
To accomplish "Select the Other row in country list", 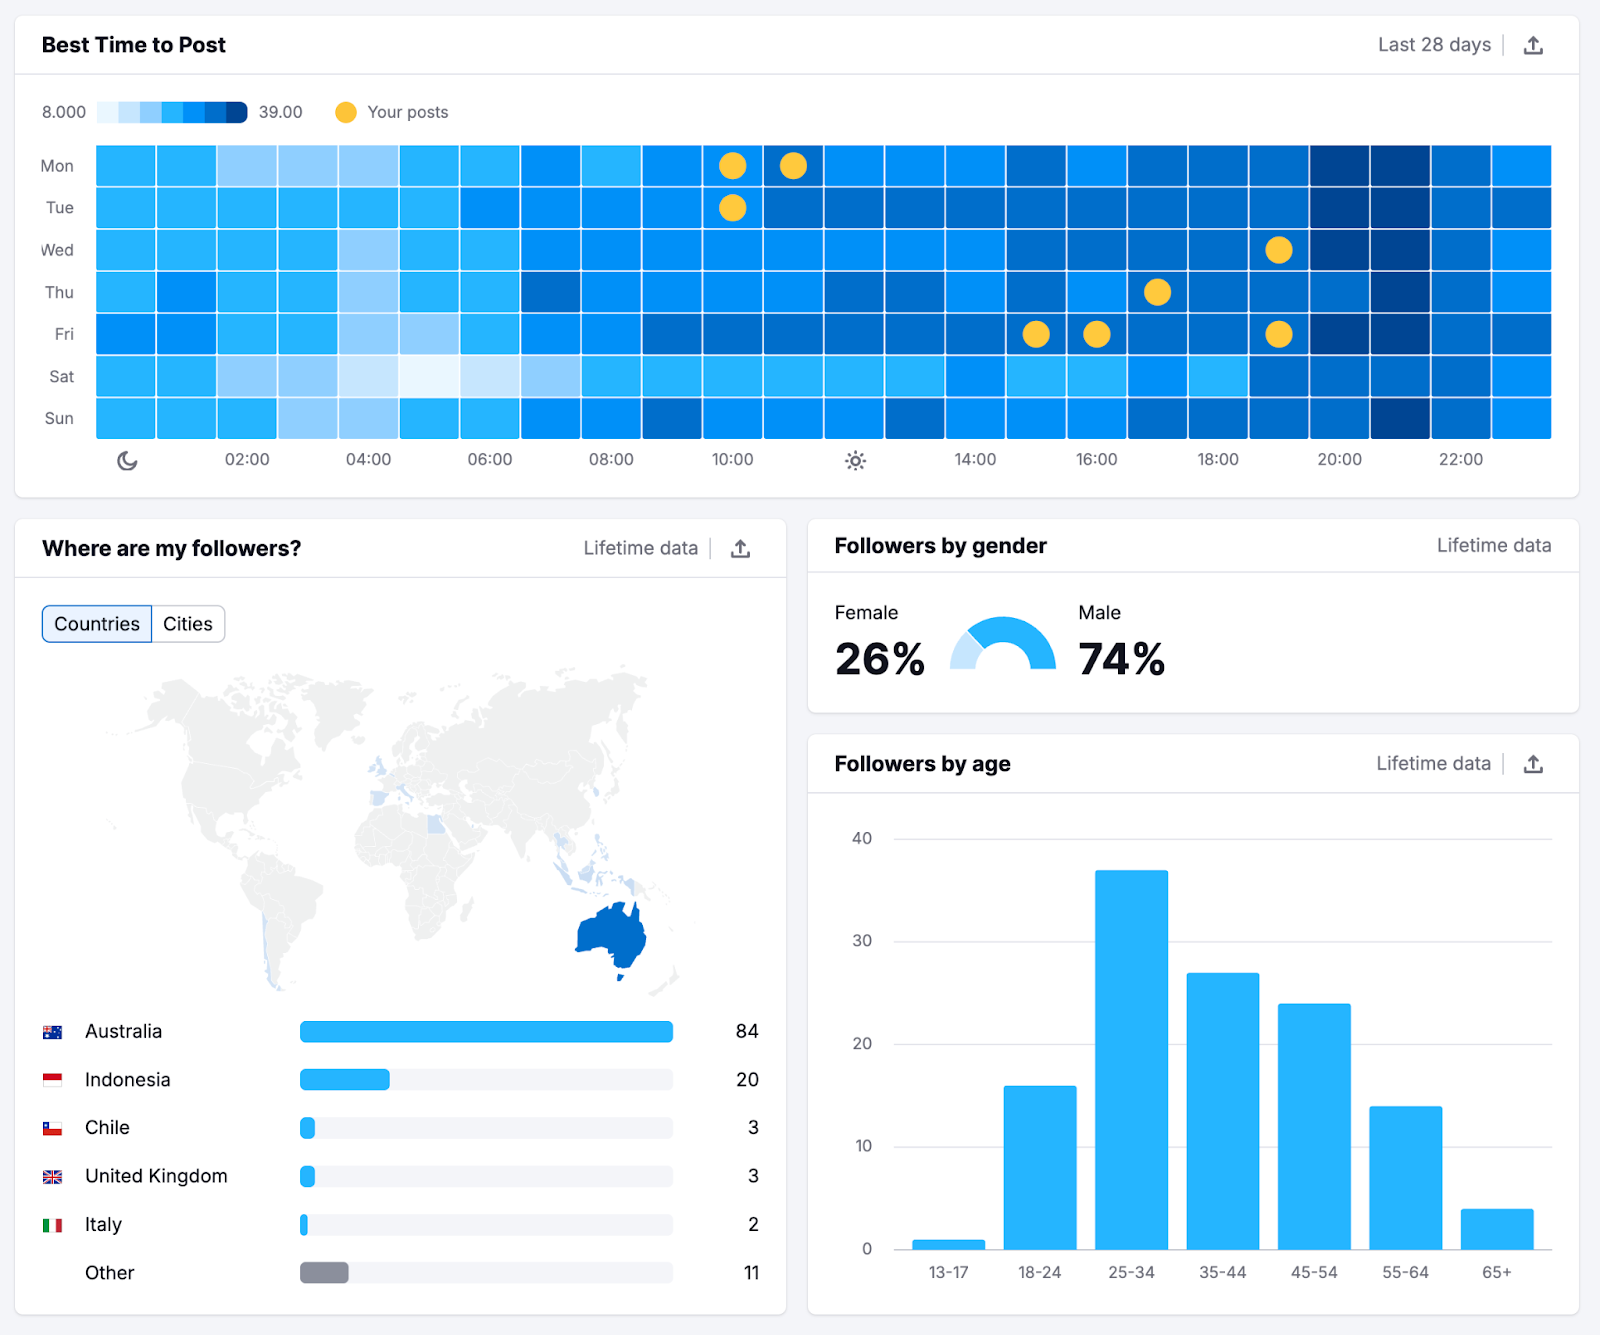I will [109, 1272].
